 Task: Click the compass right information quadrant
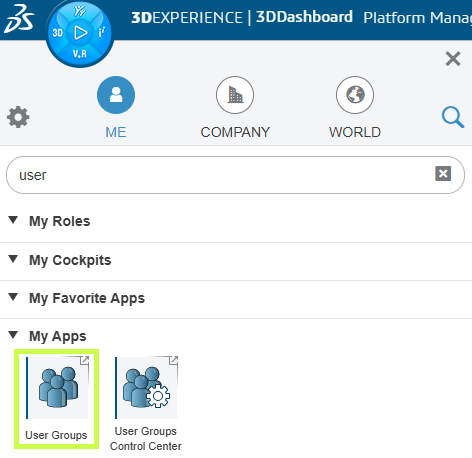tap(101, 33)
